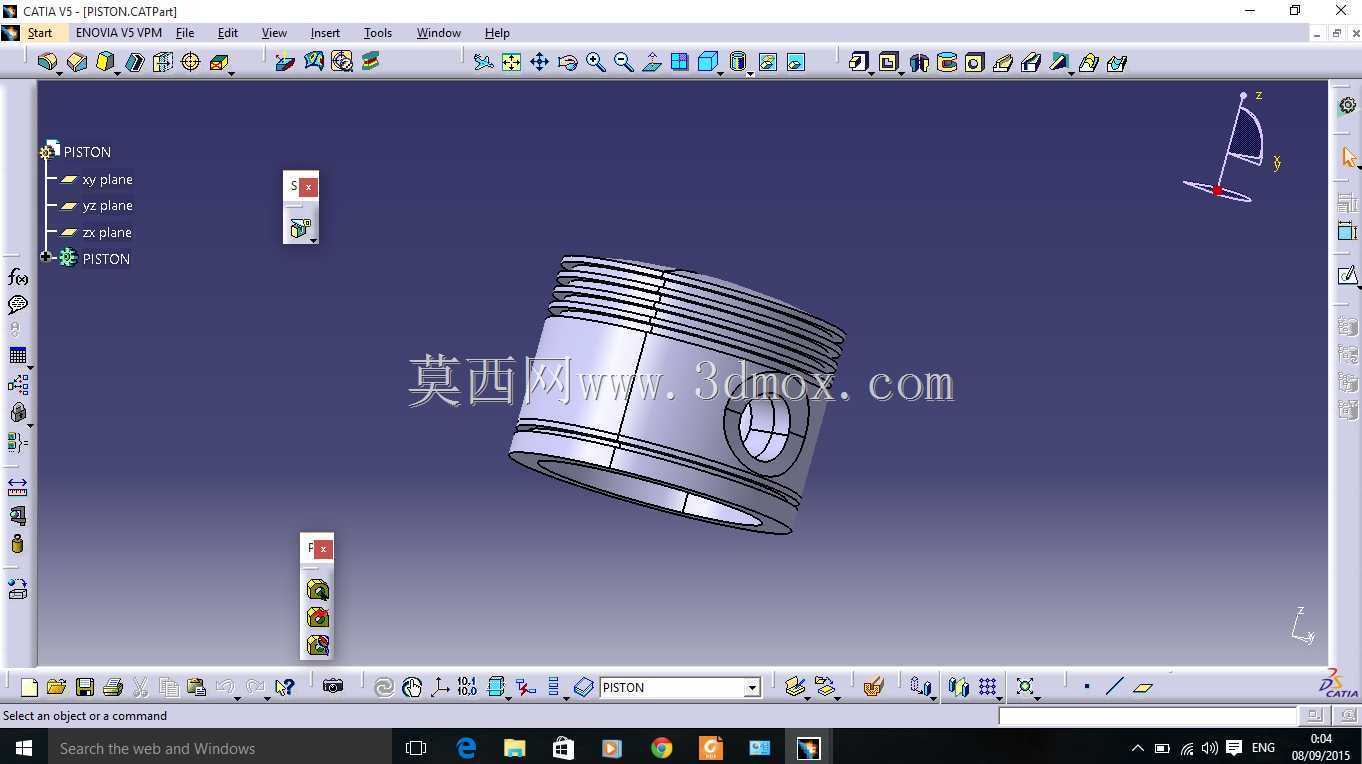
Task: Click the Hide/Show icon
Action: pos(767,62)
